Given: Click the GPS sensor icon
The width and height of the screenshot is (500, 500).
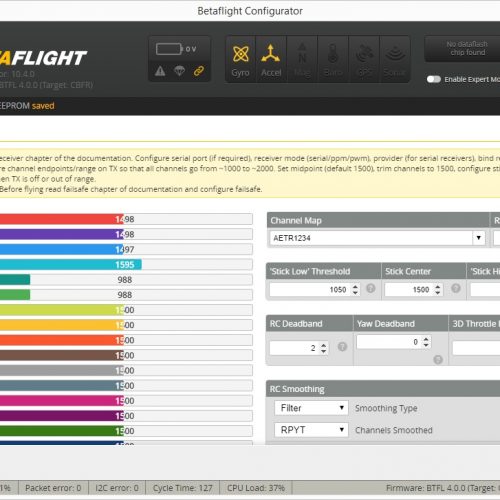Looking at the screenshot, I should 364,60.
